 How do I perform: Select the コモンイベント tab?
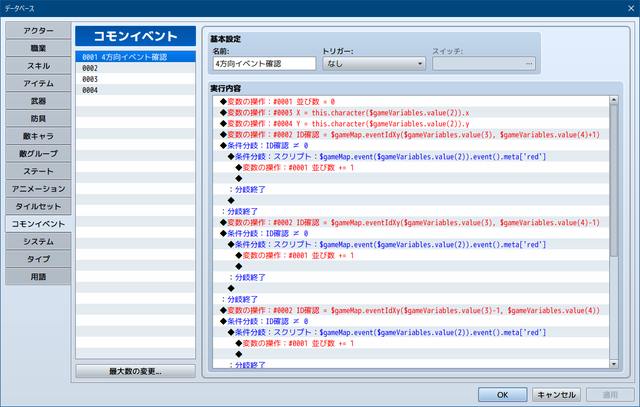tap(38, 224)
